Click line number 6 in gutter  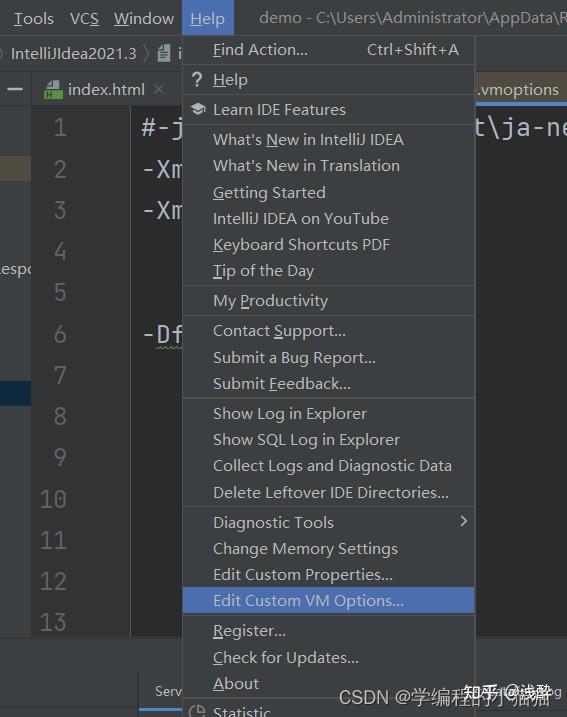coord(60,334)
